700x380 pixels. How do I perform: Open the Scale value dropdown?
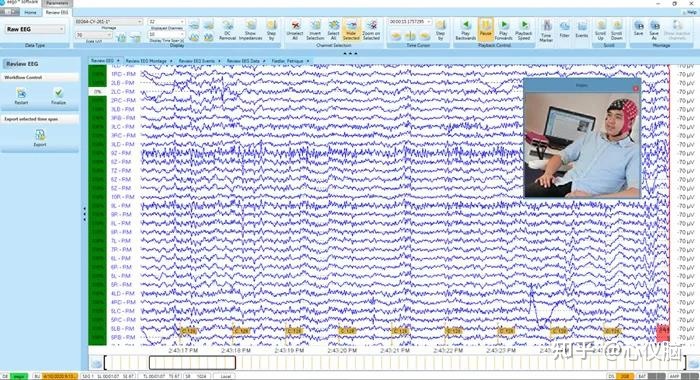point(93,35)
